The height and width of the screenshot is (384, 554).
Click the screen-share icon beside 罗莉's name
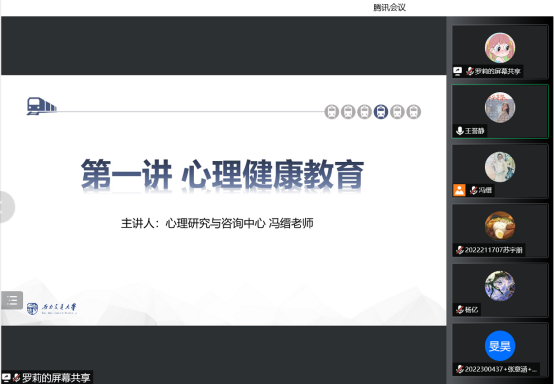[458, 71]
